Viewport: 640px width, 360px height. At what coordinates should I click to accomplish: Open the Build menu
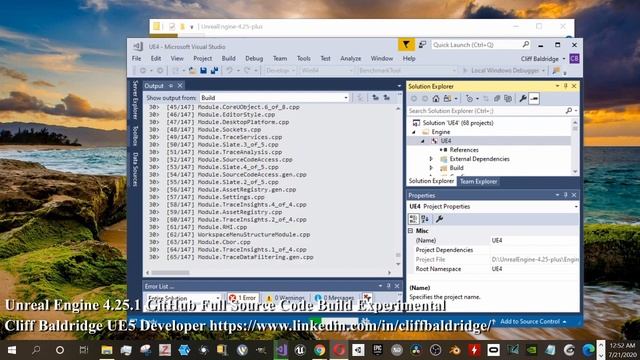point(229,58)
